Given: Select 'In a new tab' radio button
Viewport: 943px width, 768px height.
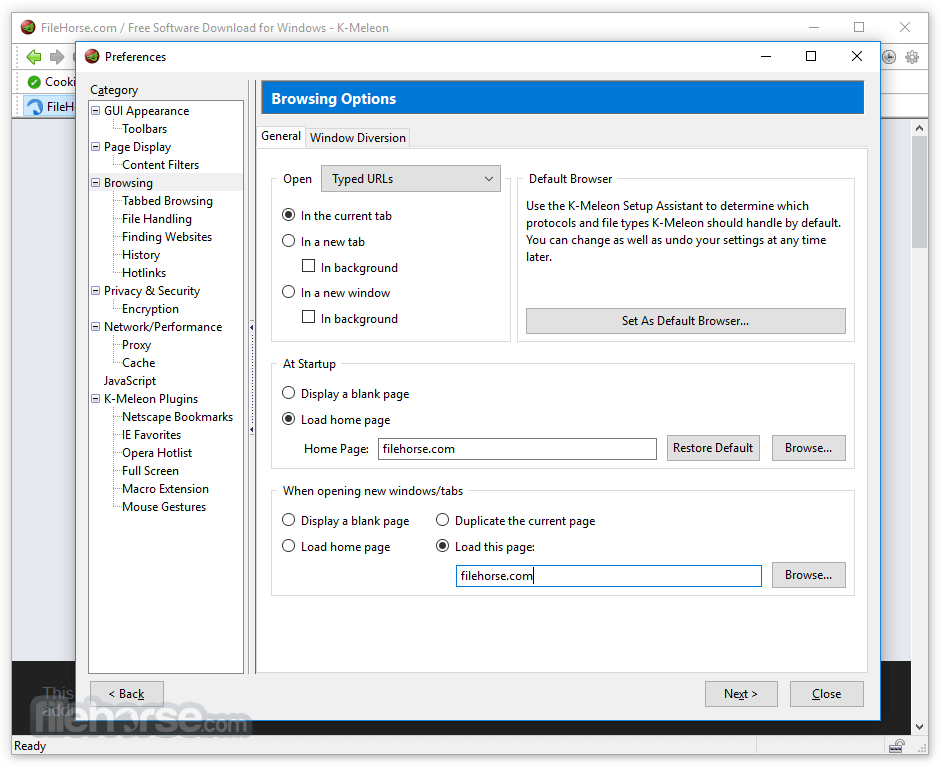Looking at the screenshot, I should pyautogui.click(x=289, y=241).
